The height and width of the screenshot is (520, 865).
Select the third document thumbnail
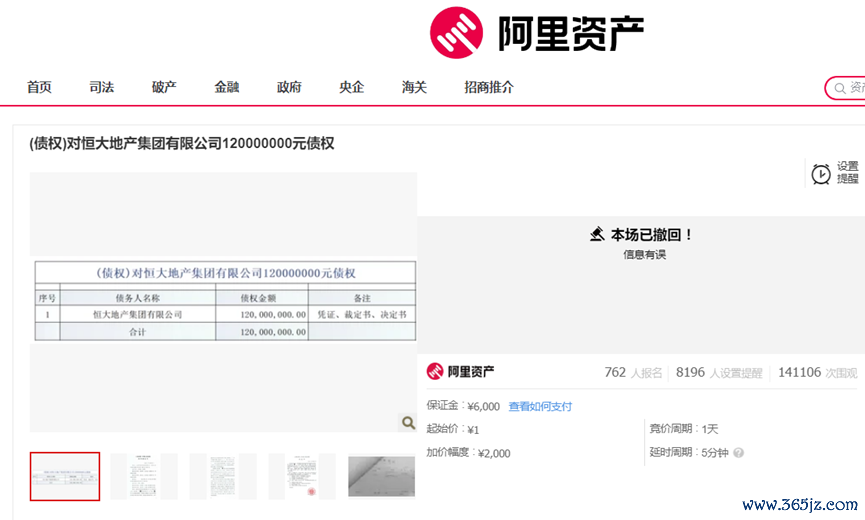[223, 476]
